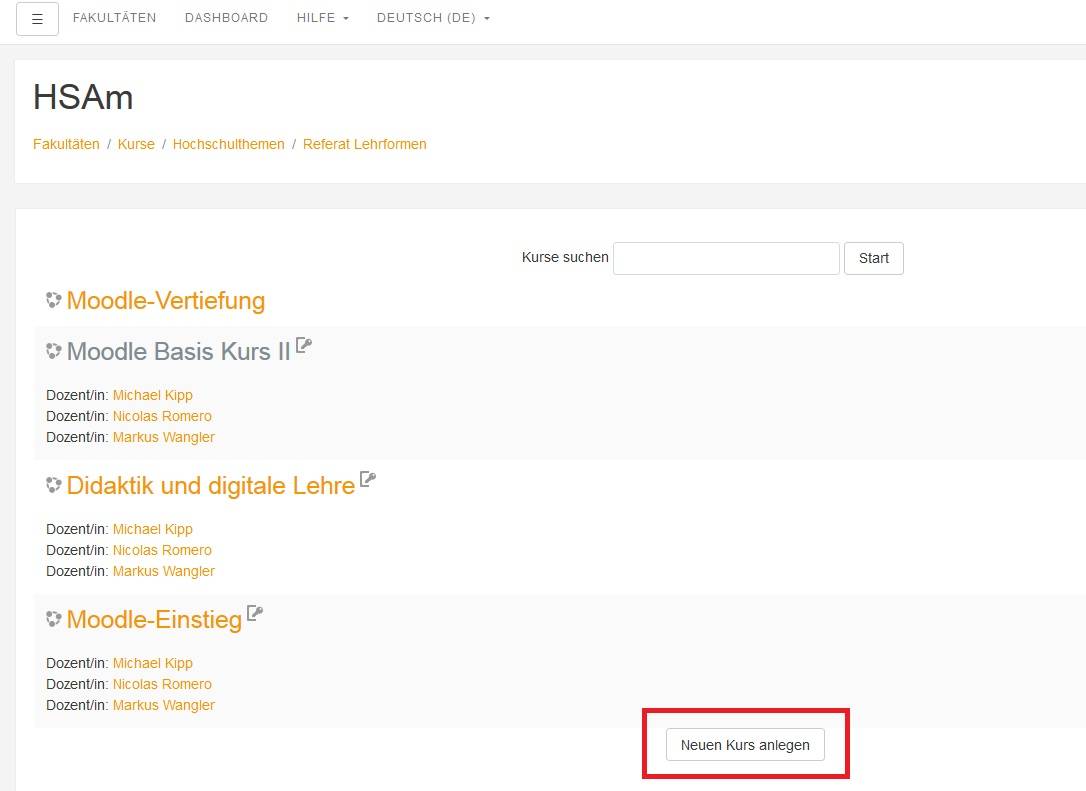Navigate to Kurse via the breadcrumb
Screen dimensions: 1086x791
point(136,144)
